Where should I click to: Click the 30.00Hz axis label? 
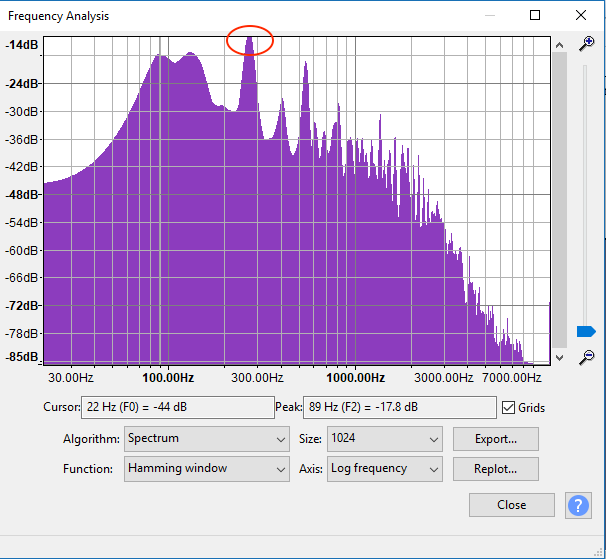(x=71, y=378)
